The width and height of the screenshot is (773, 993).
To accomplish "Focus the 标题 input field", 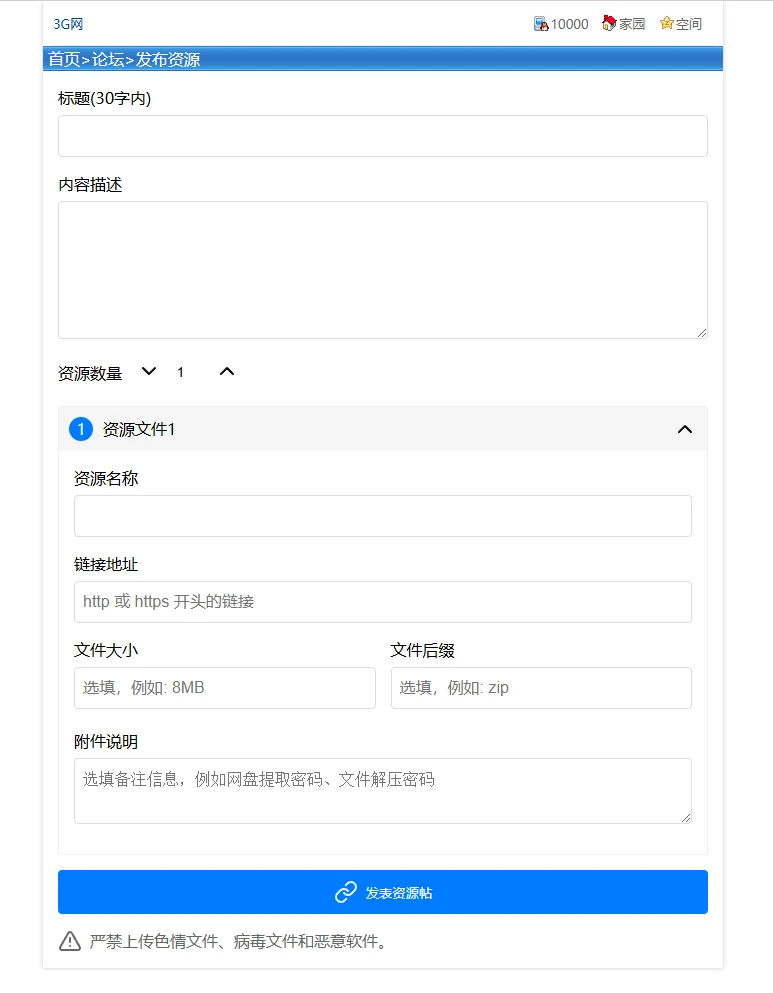I will point(383,136).
